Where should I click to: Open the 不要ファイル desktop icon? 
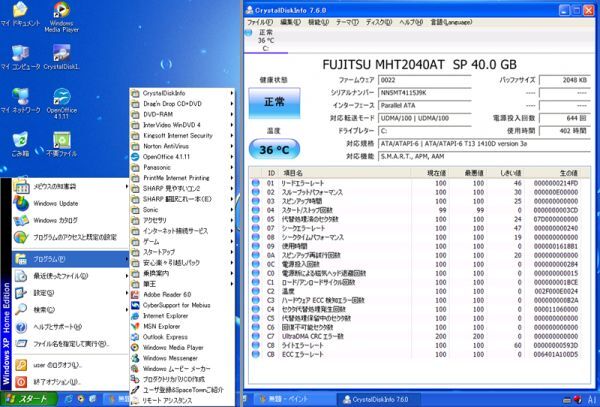(x=62, y=144)
